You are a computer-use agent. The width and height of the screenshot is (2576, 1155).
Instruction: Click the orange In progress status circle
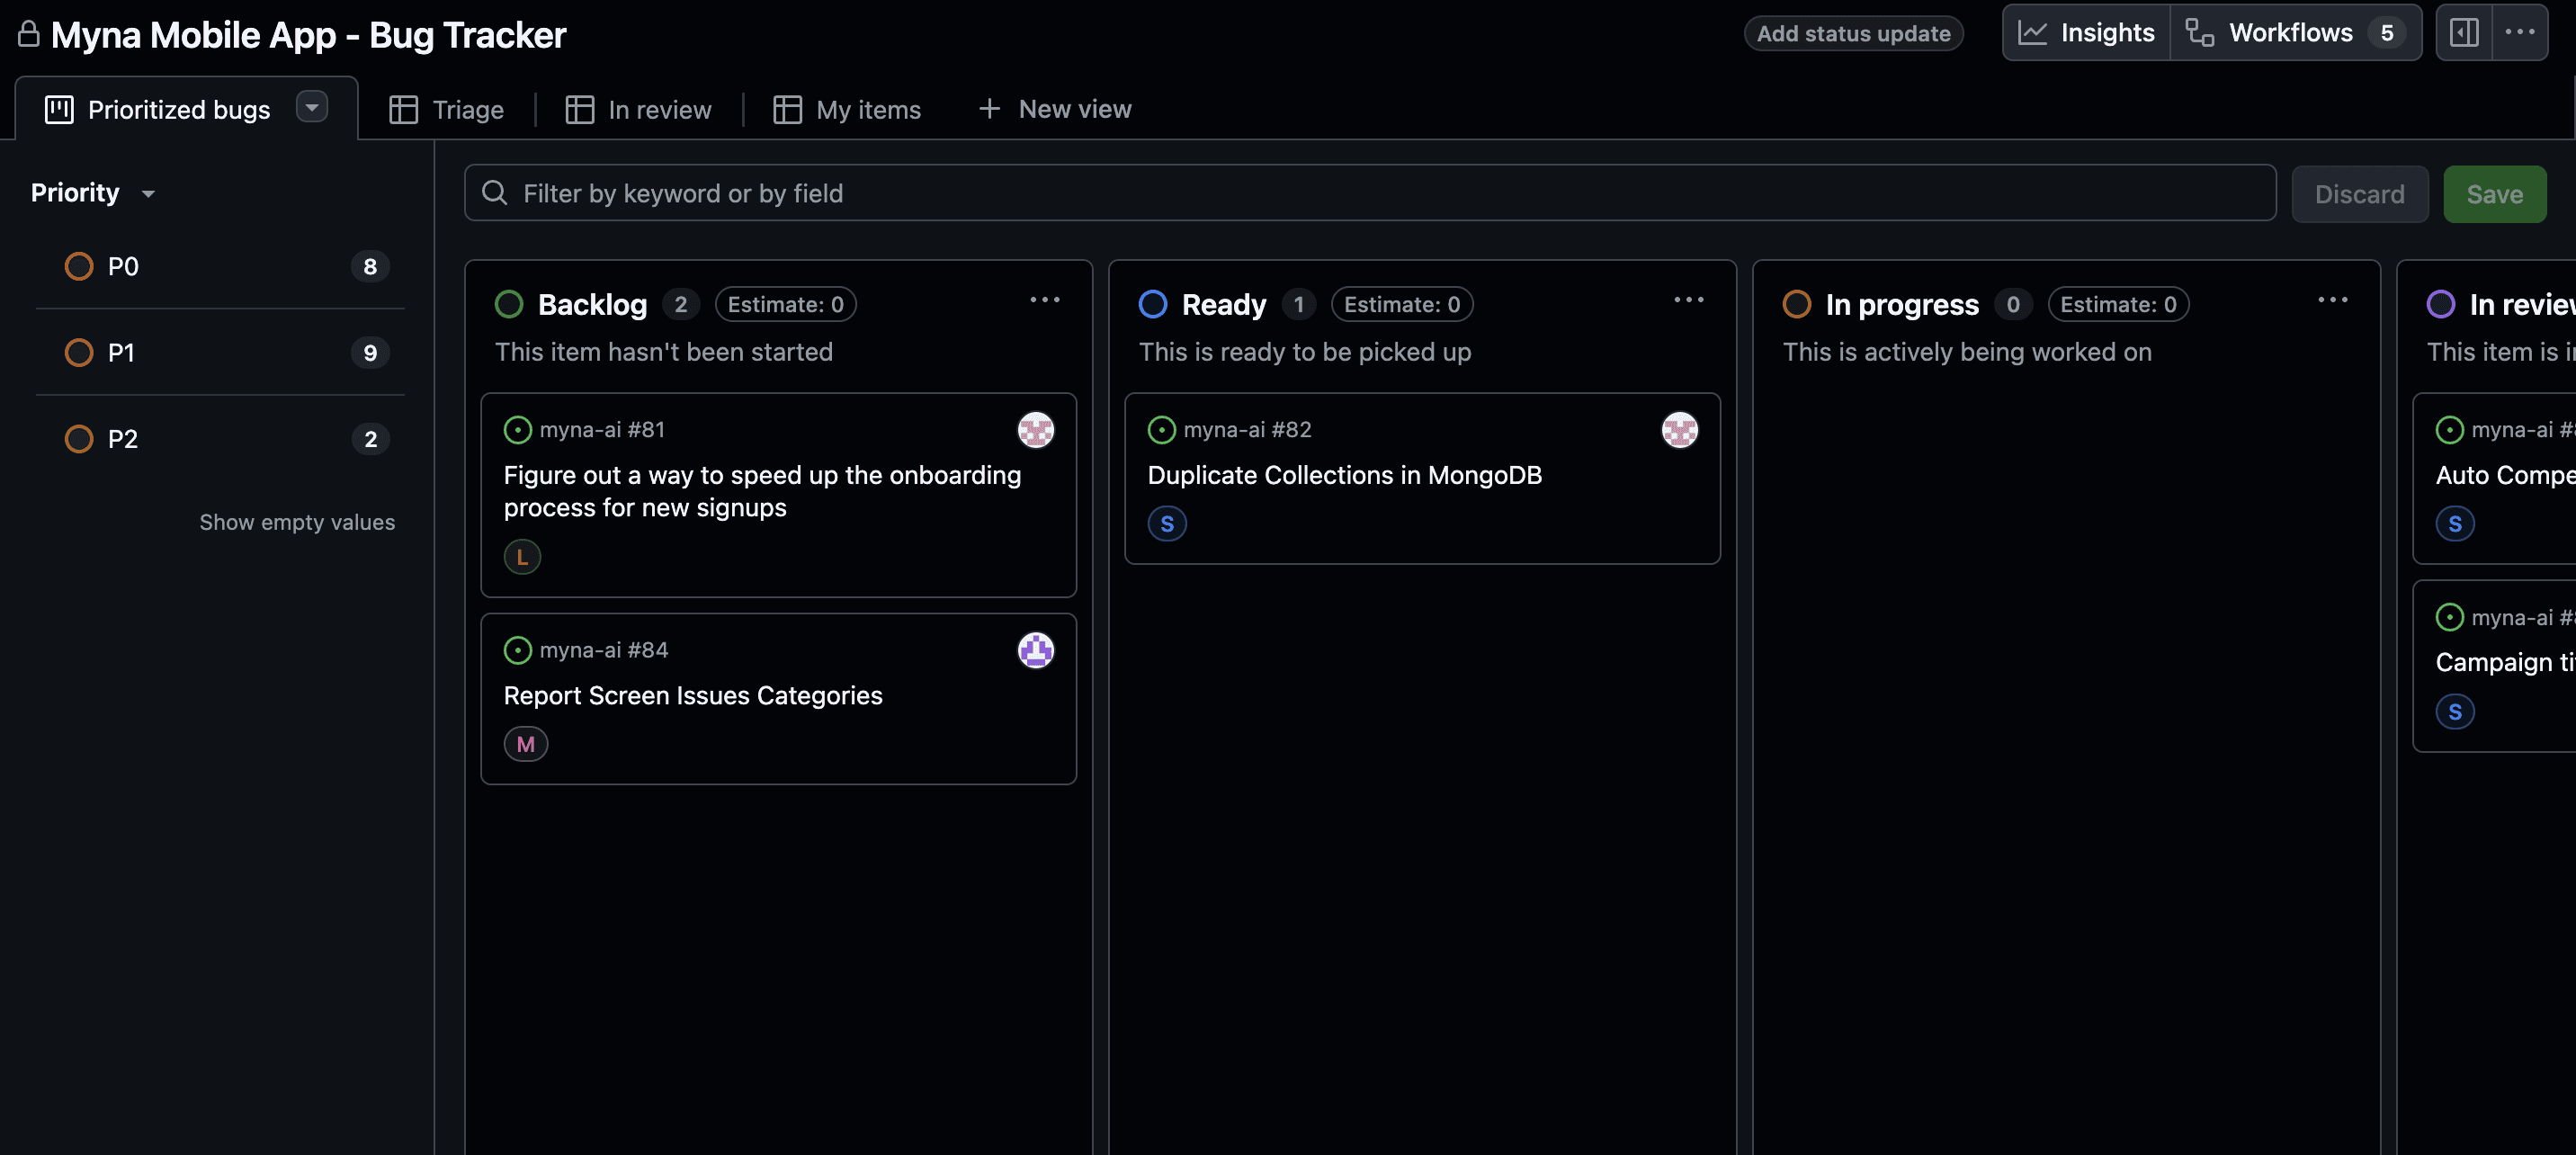pos(1796,304)
